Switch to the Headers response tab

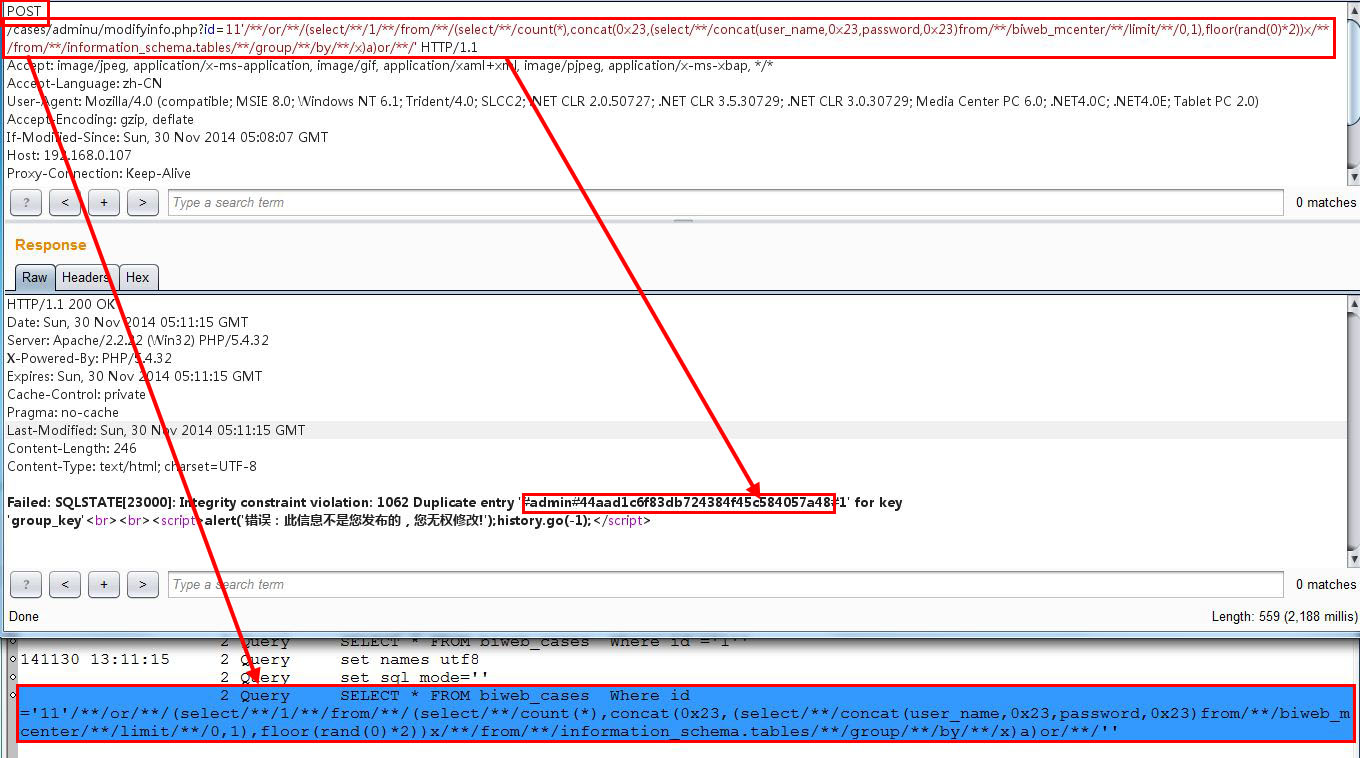tap(86, 277)
